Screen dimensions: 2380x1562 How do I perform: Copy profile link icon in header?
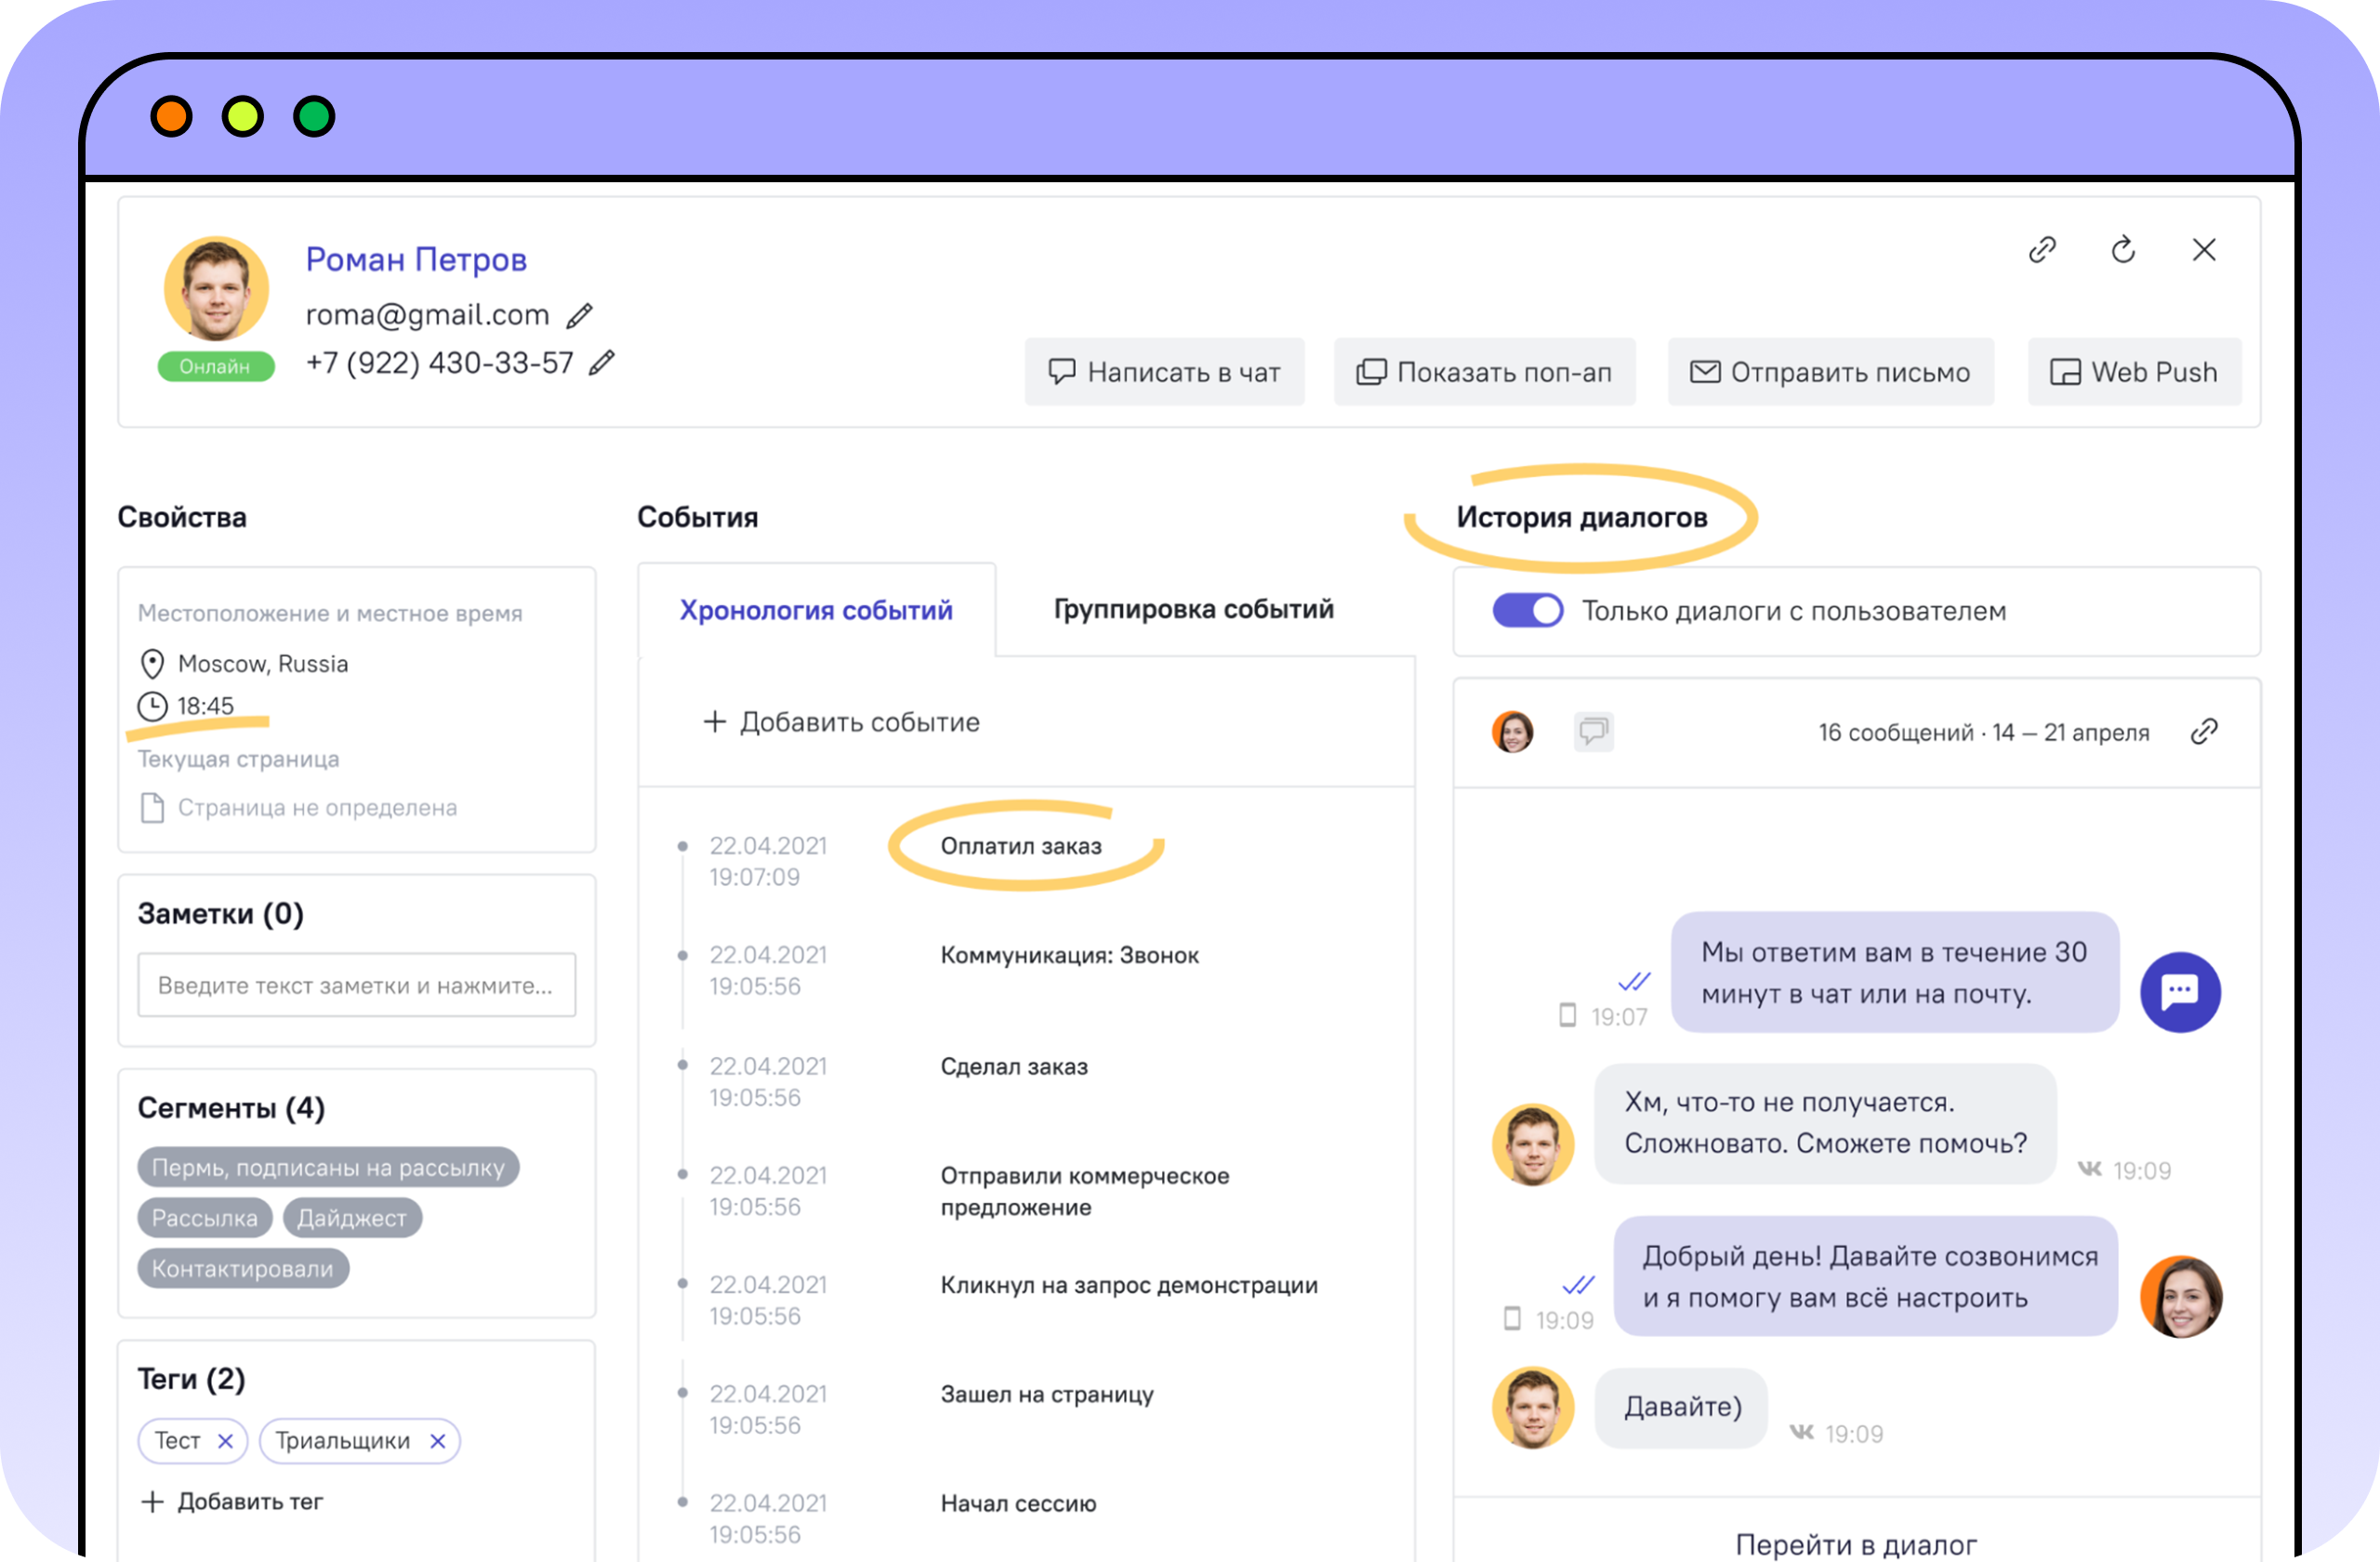[2042, 250]
